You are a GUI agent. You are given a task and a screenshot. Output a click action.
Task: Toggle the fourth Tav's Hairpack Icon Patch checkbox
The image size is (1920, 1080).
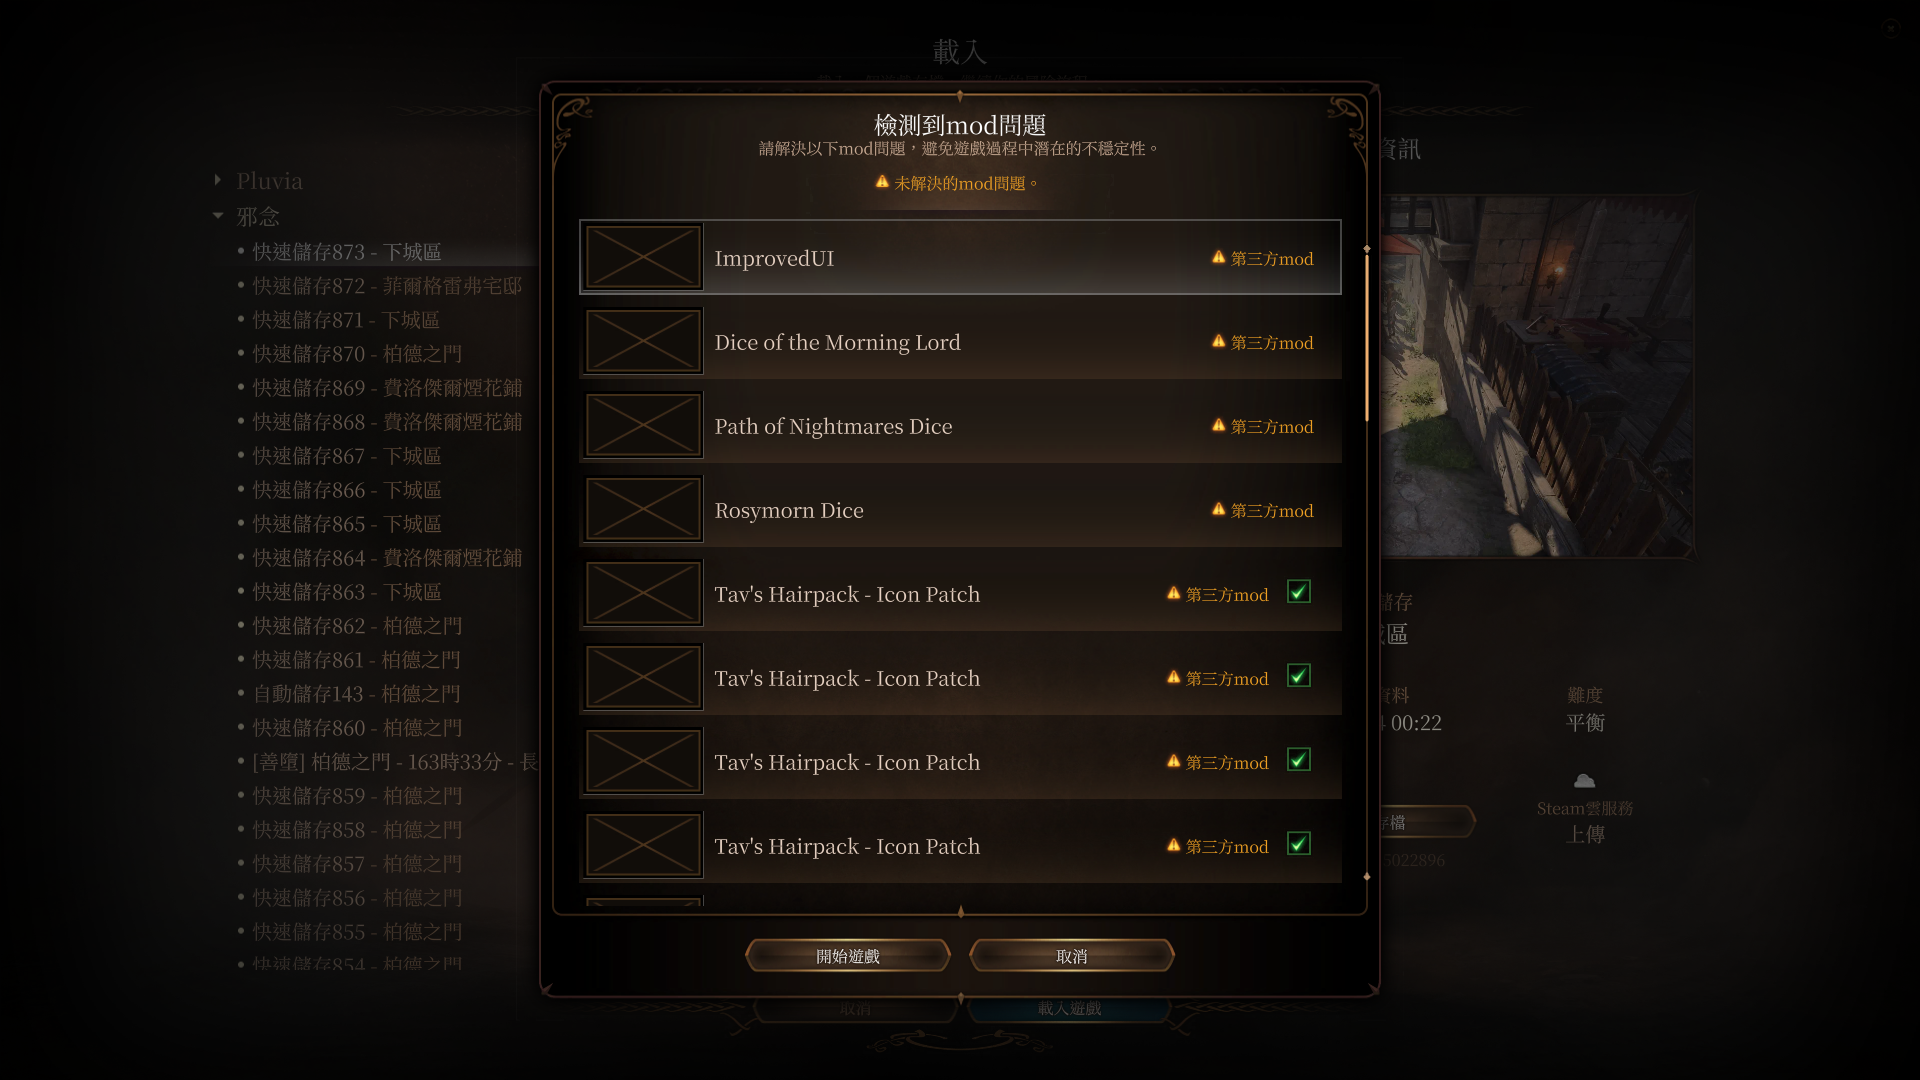pyautogui.click(x=1299, y=844)
